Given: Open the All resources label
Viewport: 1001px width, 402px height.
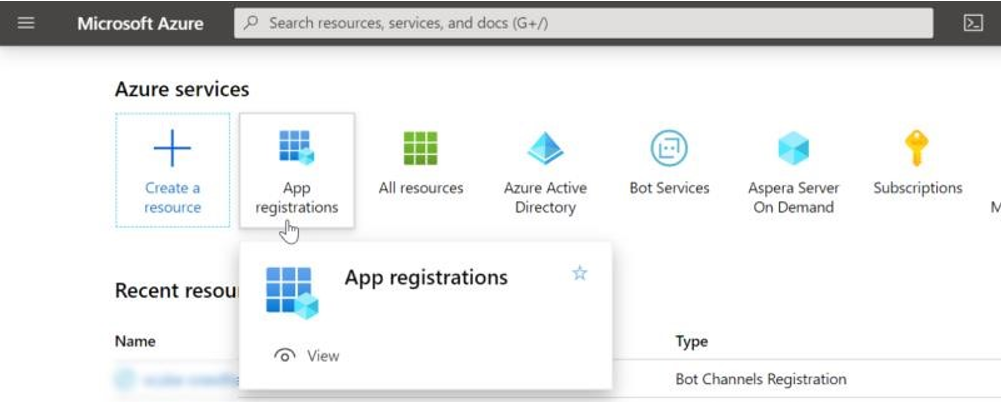Looking at the screenshot, I should click(x=421, y=188).
